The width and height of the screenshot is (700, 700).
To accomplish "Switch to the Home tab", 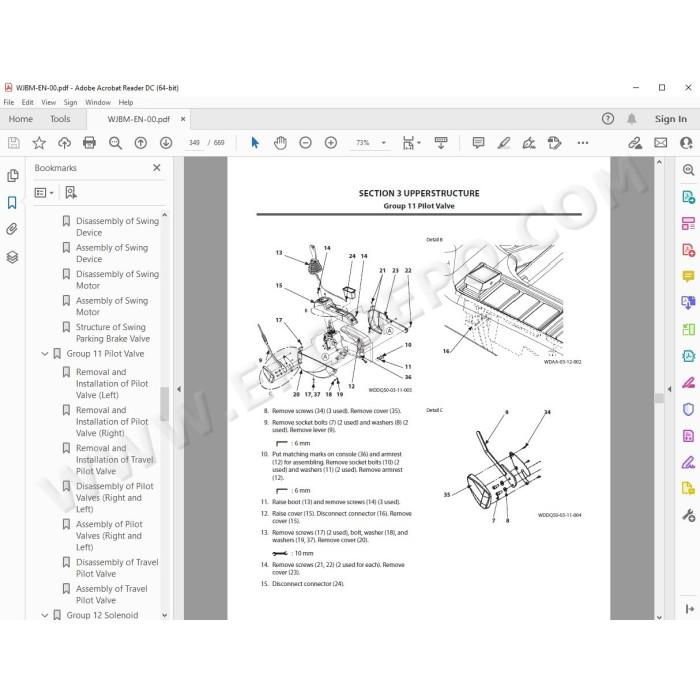I will (x=21, y=119).
